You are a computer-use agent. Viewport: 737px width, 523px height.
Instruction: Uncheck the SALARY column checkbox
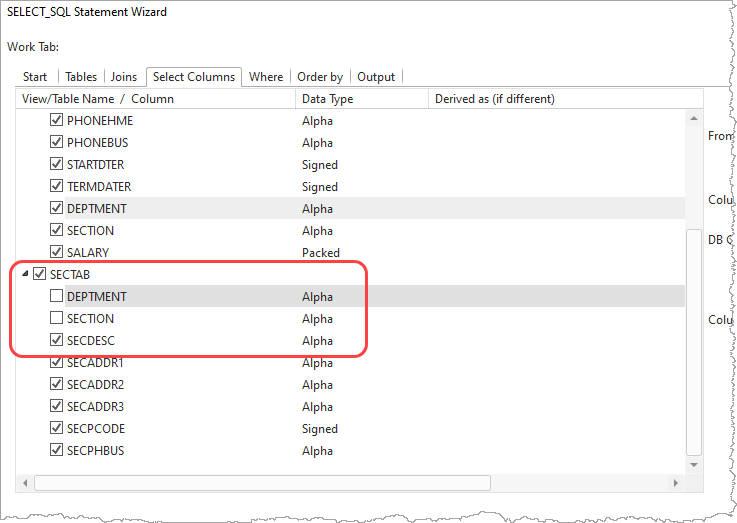(57, 252)
